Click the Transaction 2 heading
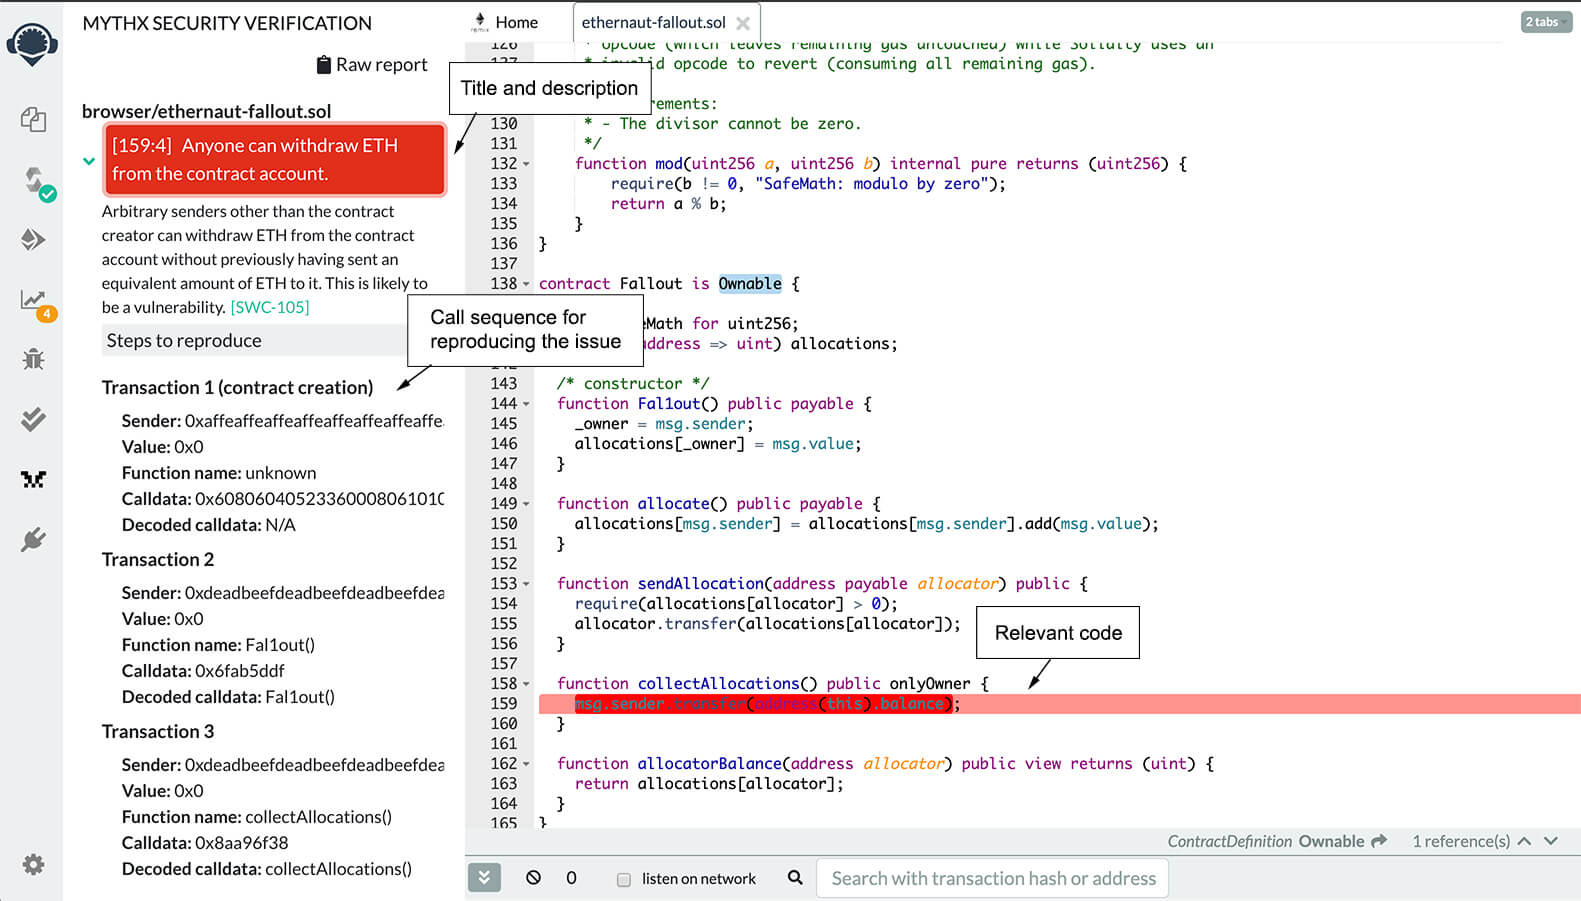1581x901 pixels. (158, 559)
